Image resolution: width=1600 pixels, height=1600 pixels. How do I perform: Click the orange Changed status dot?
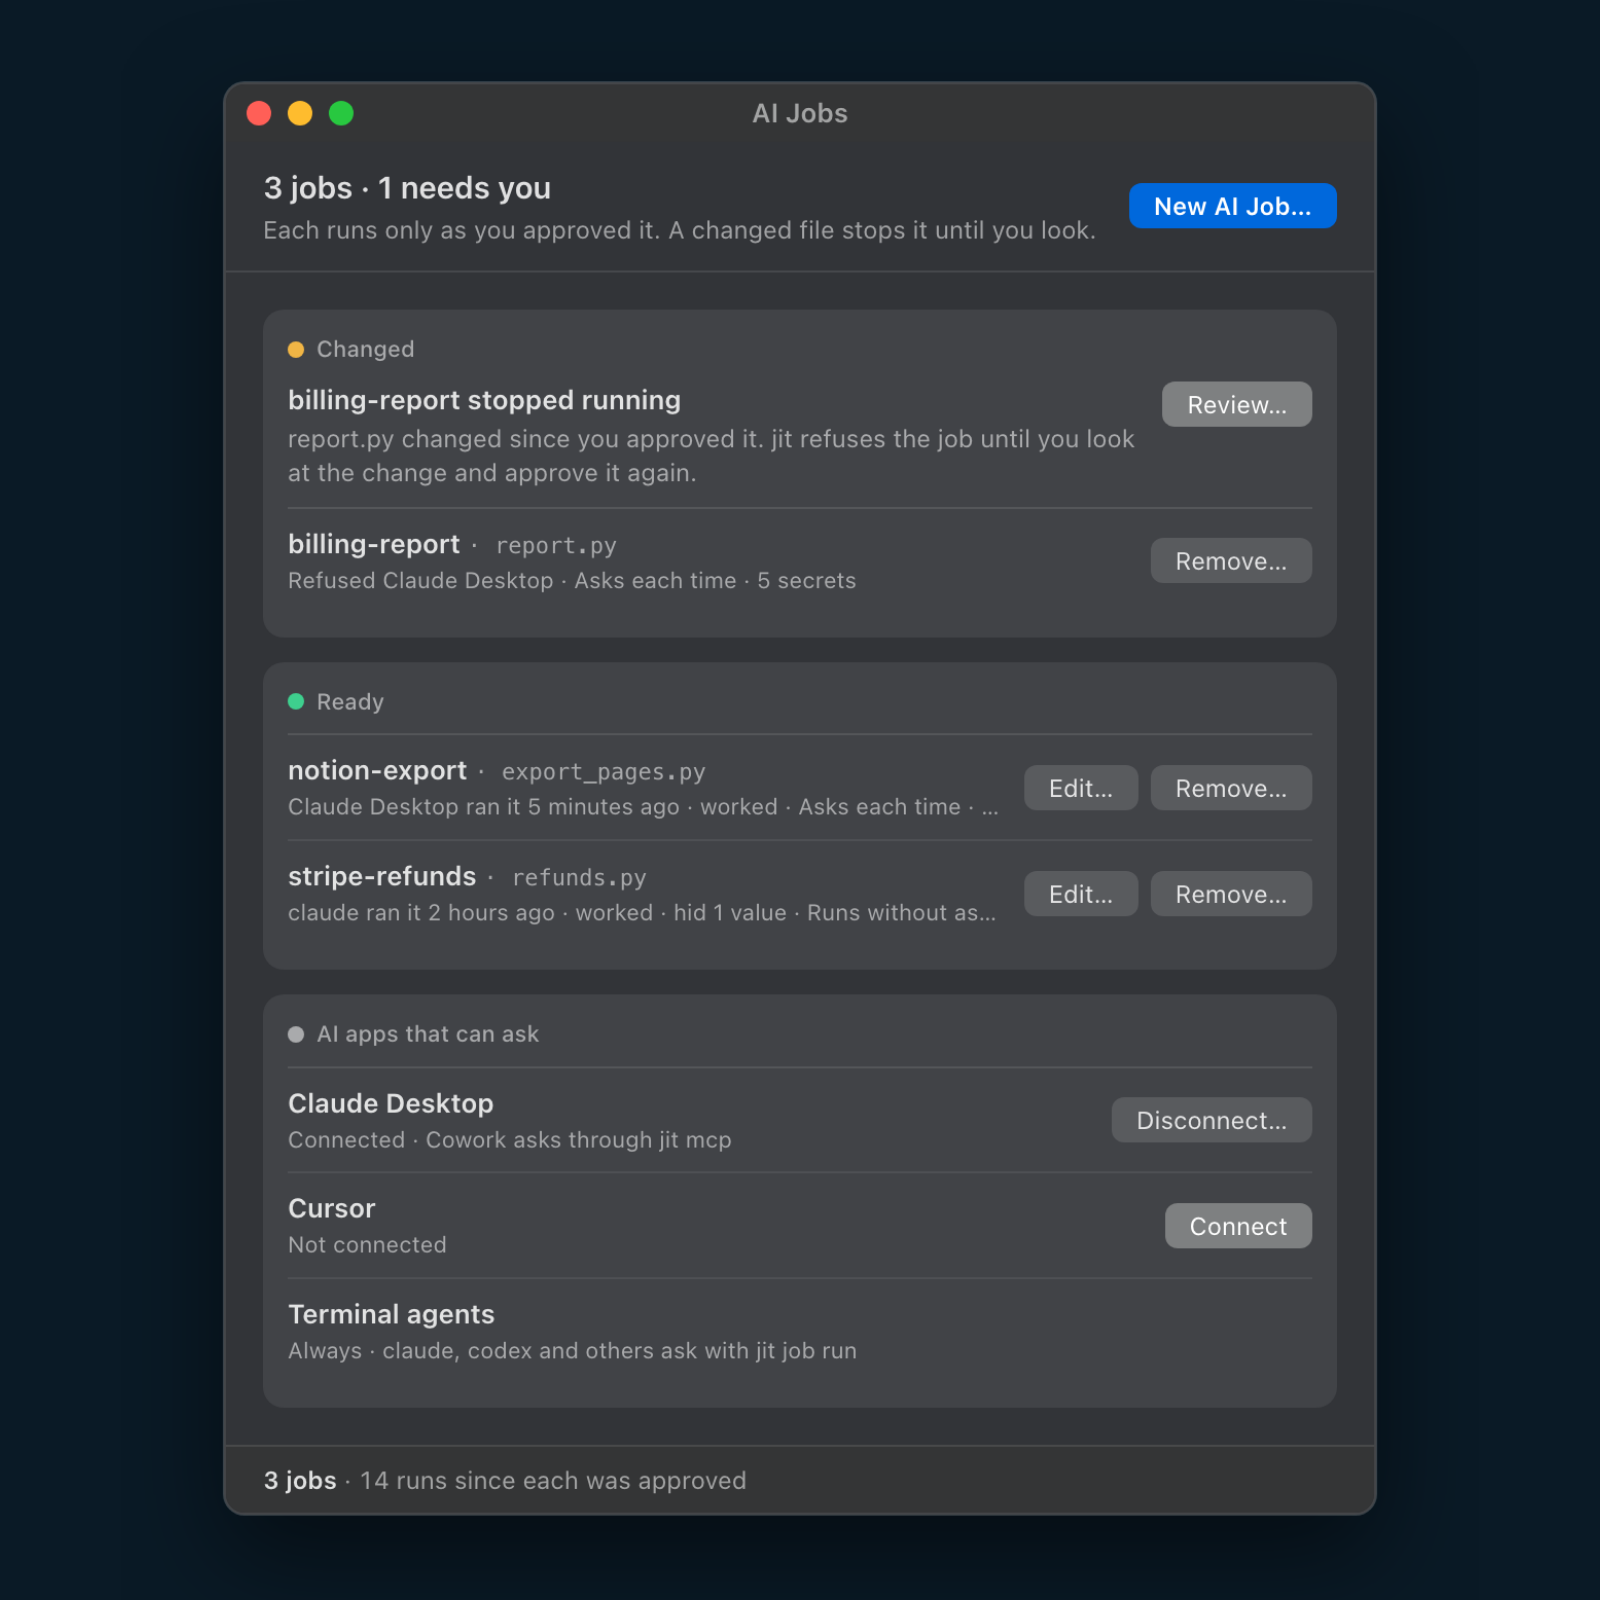point(296,350)
